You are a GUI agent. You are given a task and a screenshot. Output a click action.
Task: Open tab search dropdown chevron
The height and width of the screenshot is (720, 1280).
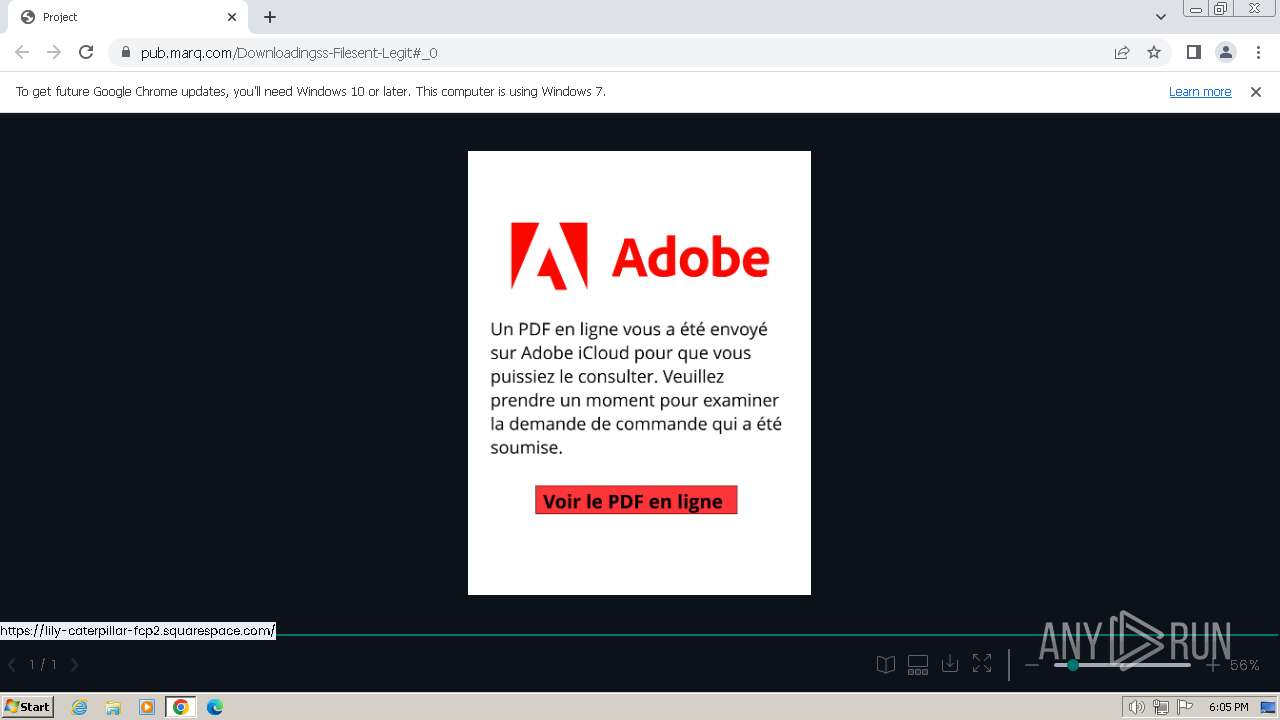coord(1161,17)
